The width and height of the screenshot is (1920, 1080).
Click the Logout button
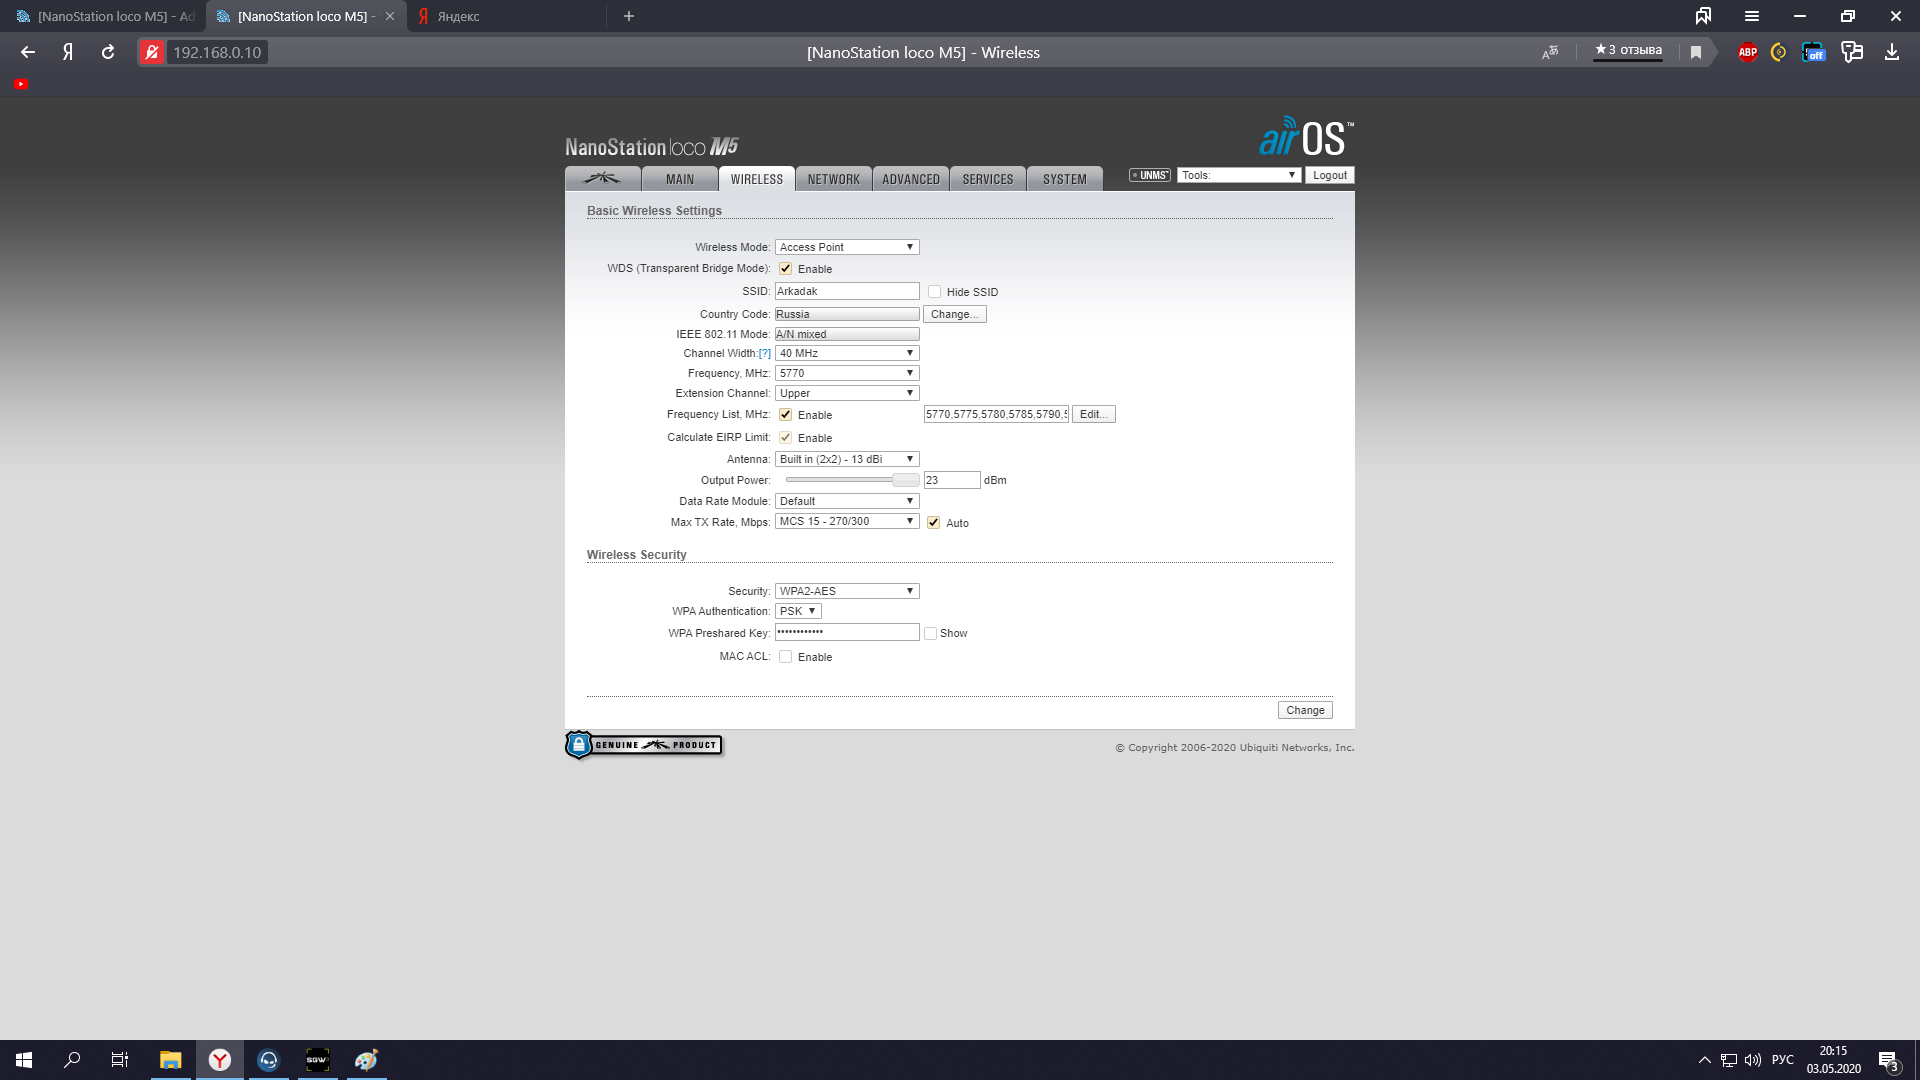point(1330,175)
